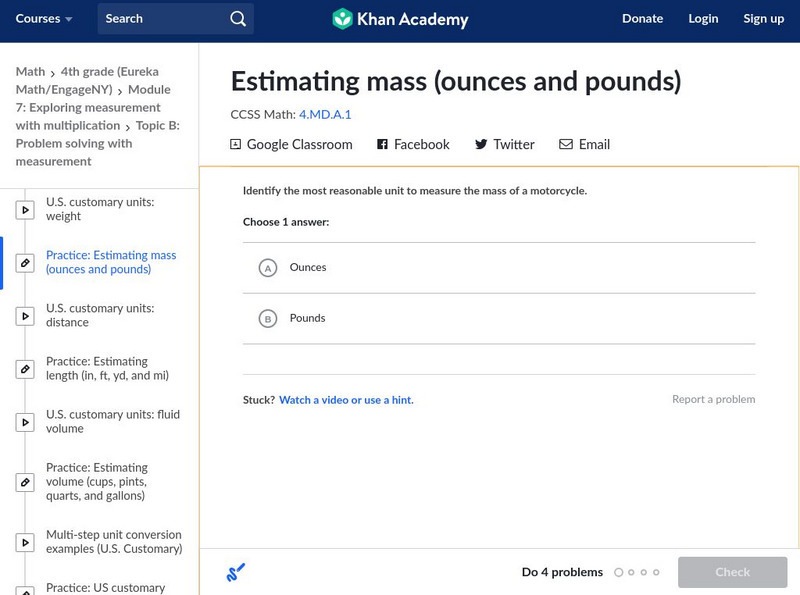Viewport: 800px width, 595px height.
Task: Share by Email envelope icon
Action: pos(566,145)
